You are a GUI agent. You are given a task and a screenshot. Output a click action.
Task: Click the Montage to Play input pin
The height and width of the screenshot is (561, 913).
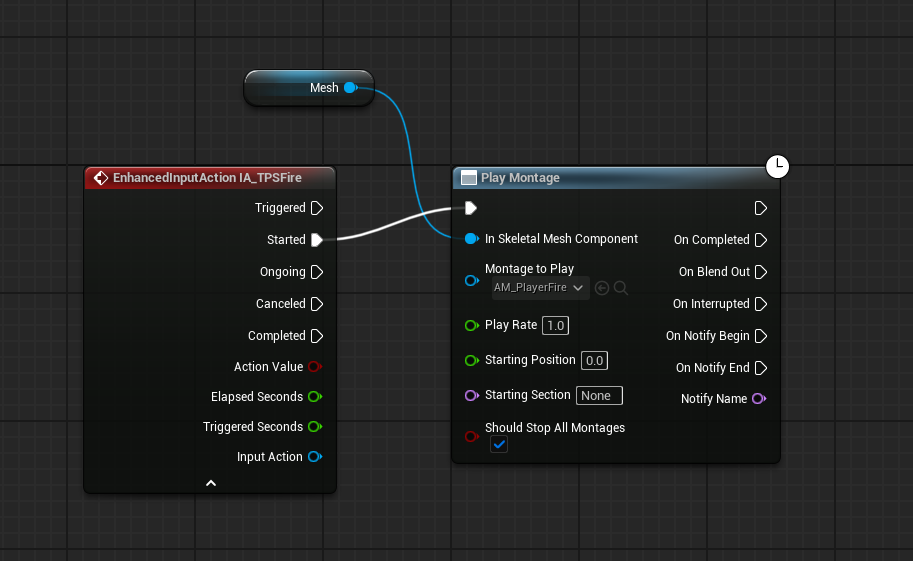pos(472,281)
